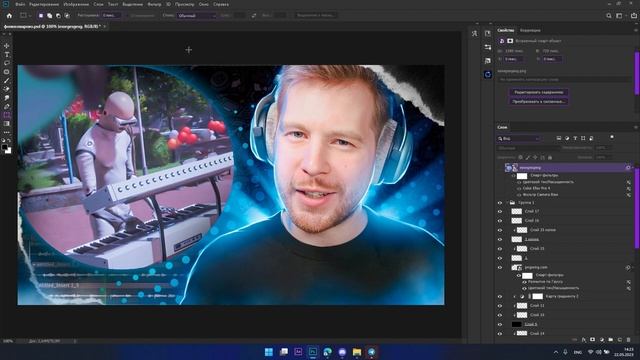This screenshot has height=360, width=640.
Task: Open the extra tools ellipsis button
Action: coord(7,133)
